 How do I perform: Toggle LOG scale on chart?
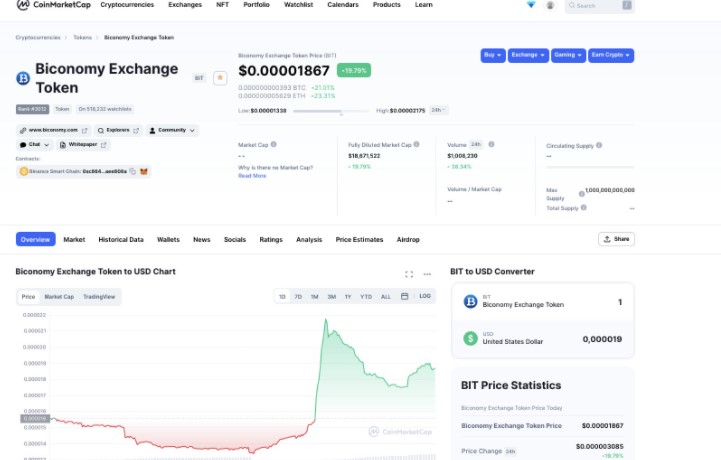425,296
